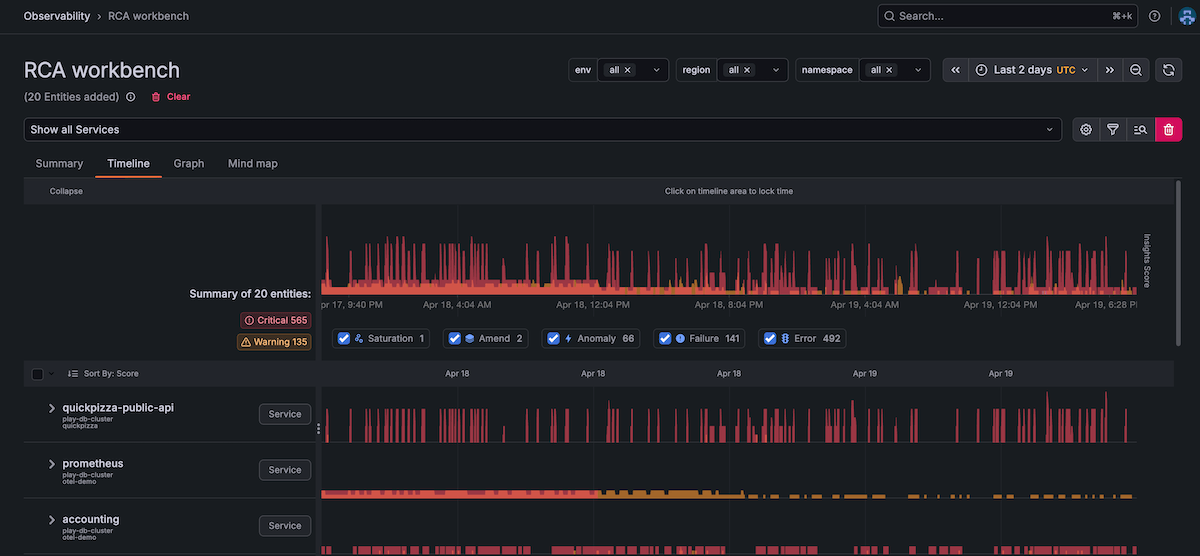Open select-all checkbox dropdown arrow
The height and width of the screenshot is (556, 1200).
coord(51,374)
